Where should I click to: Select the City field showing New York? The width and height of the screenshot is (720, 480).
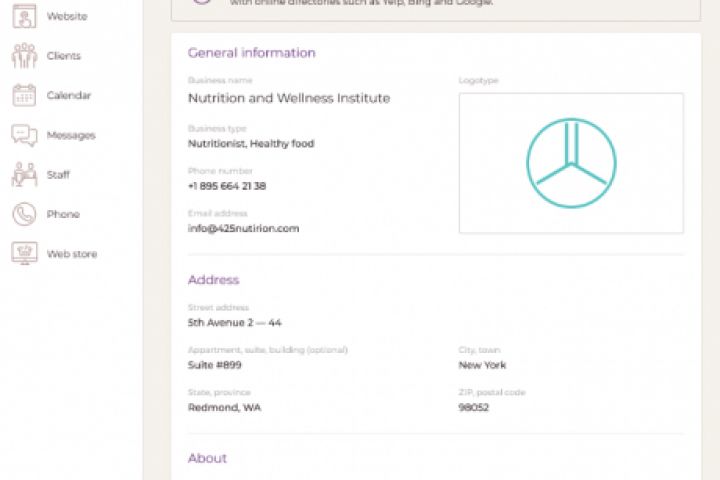point(483,365)
